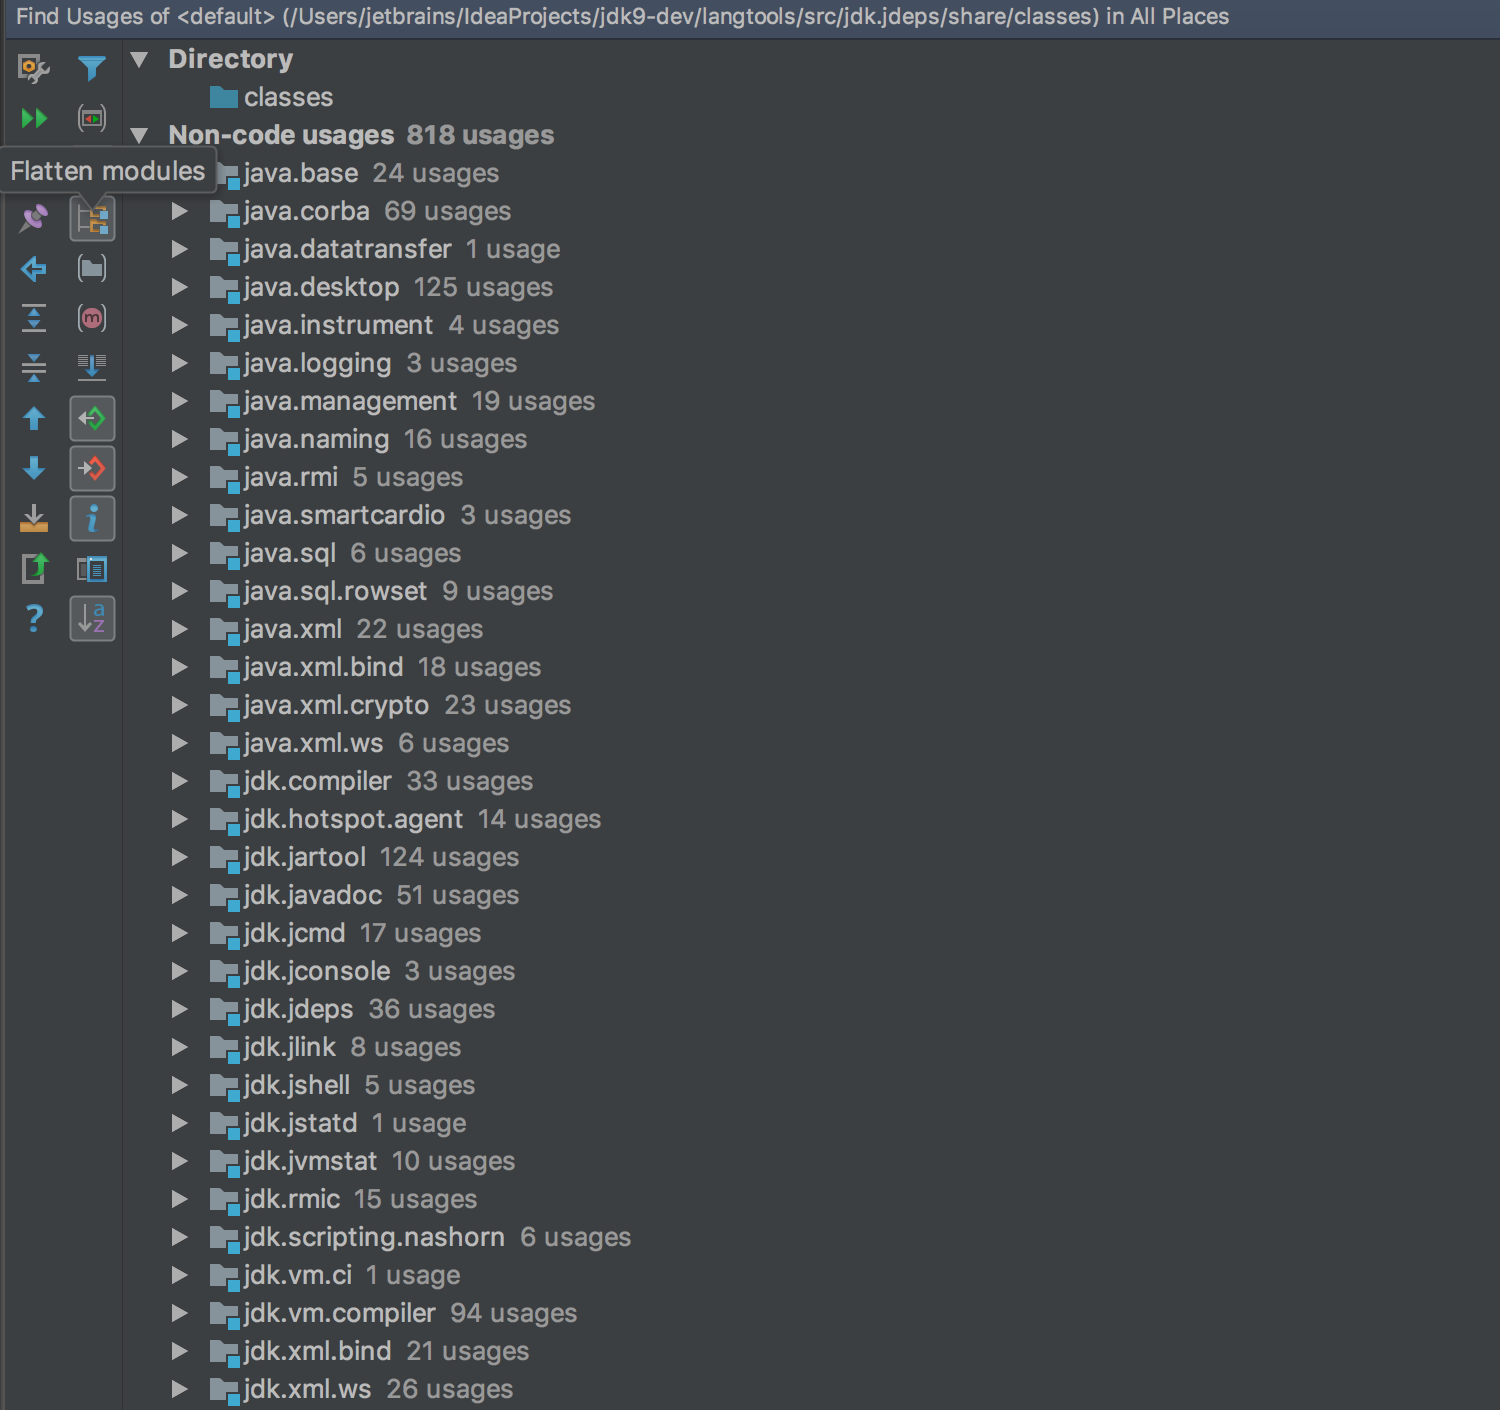Image resolution: width=1500 pixels, height=1410 pixels.
Task: Expand jdk.rmic node arrow
Action: pyautogui.click(x=180, y=1199)
